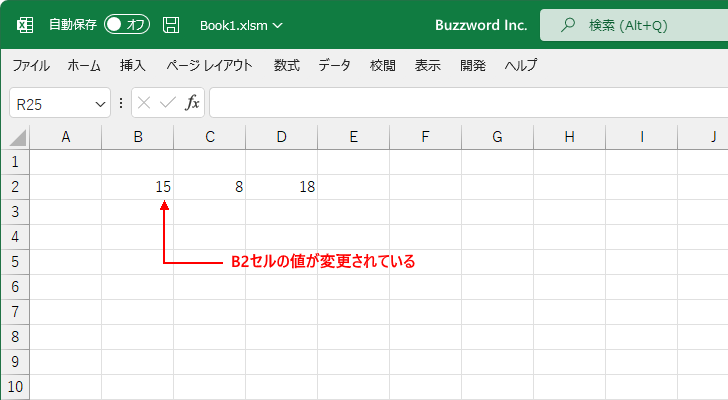Select column E header
728x400 pixels.
[x=354, y=137]
